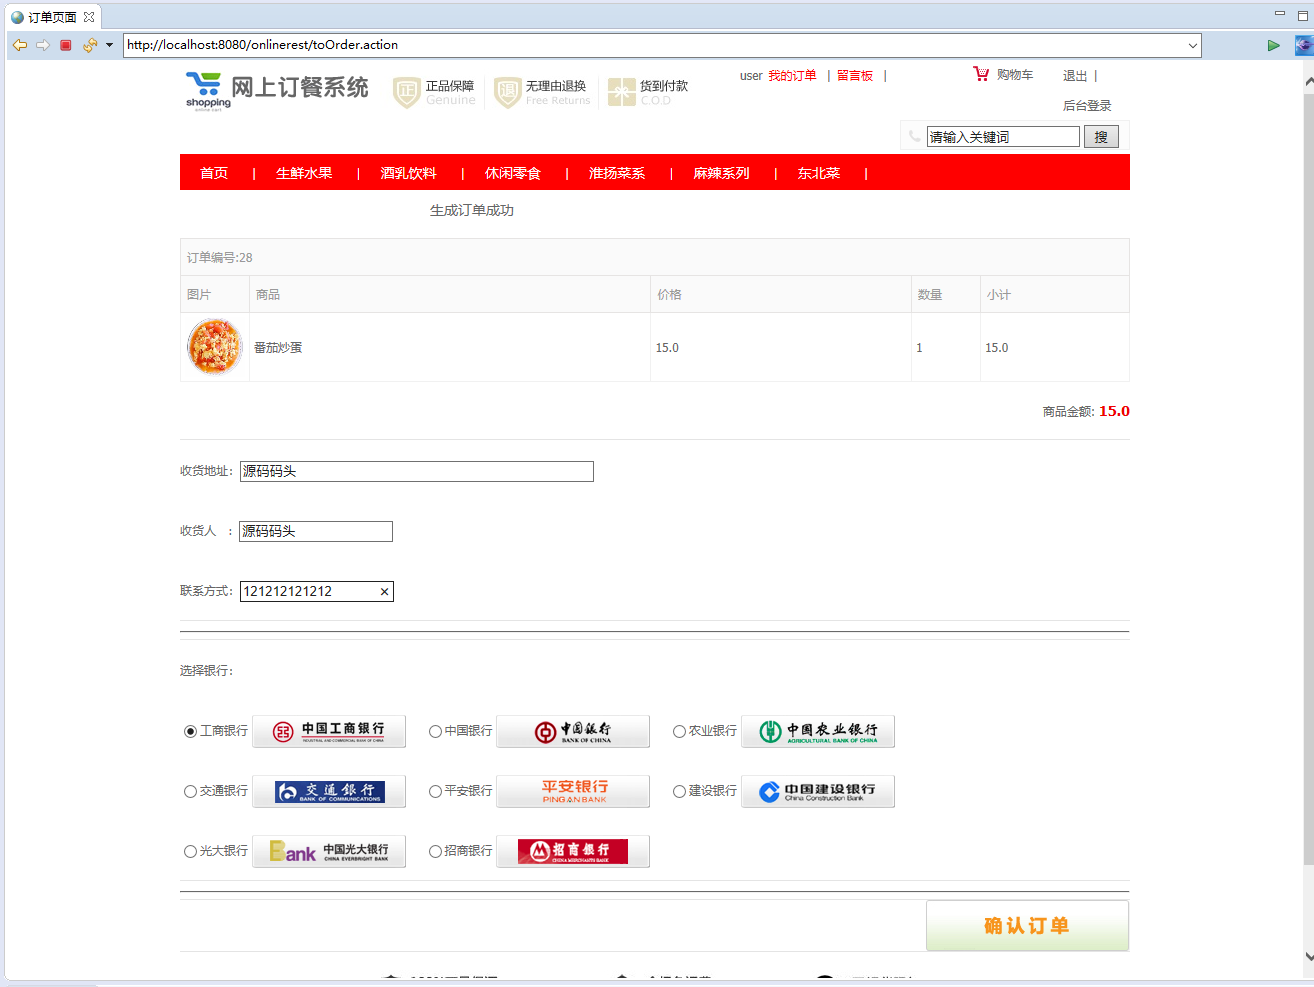Open 我的订单 to view my orders

click(x=794, y=75)
